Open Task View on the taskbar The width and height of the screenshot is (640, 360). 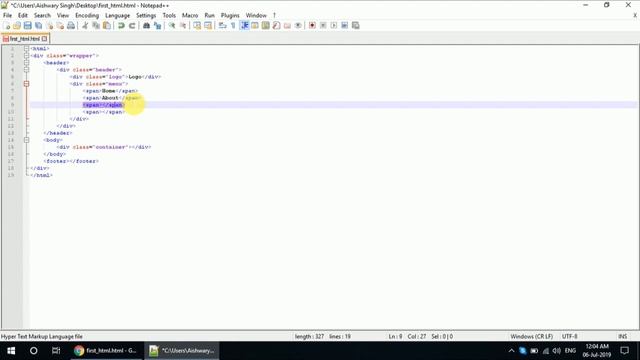[x=56, y=351]
